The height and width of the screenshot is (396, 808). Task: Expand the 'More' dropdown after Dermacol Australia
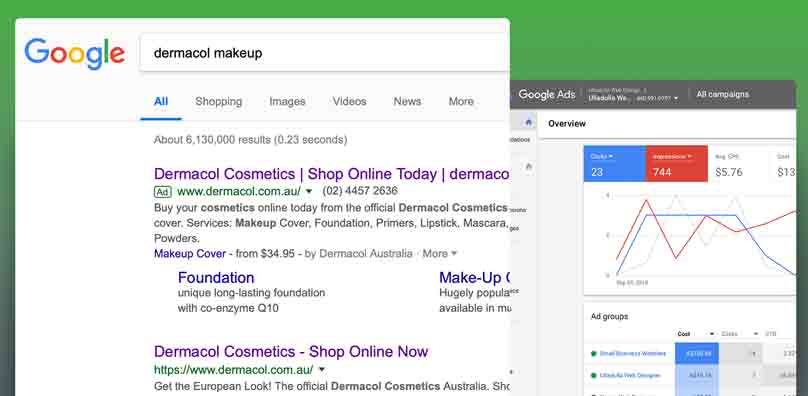pos(440,254)
